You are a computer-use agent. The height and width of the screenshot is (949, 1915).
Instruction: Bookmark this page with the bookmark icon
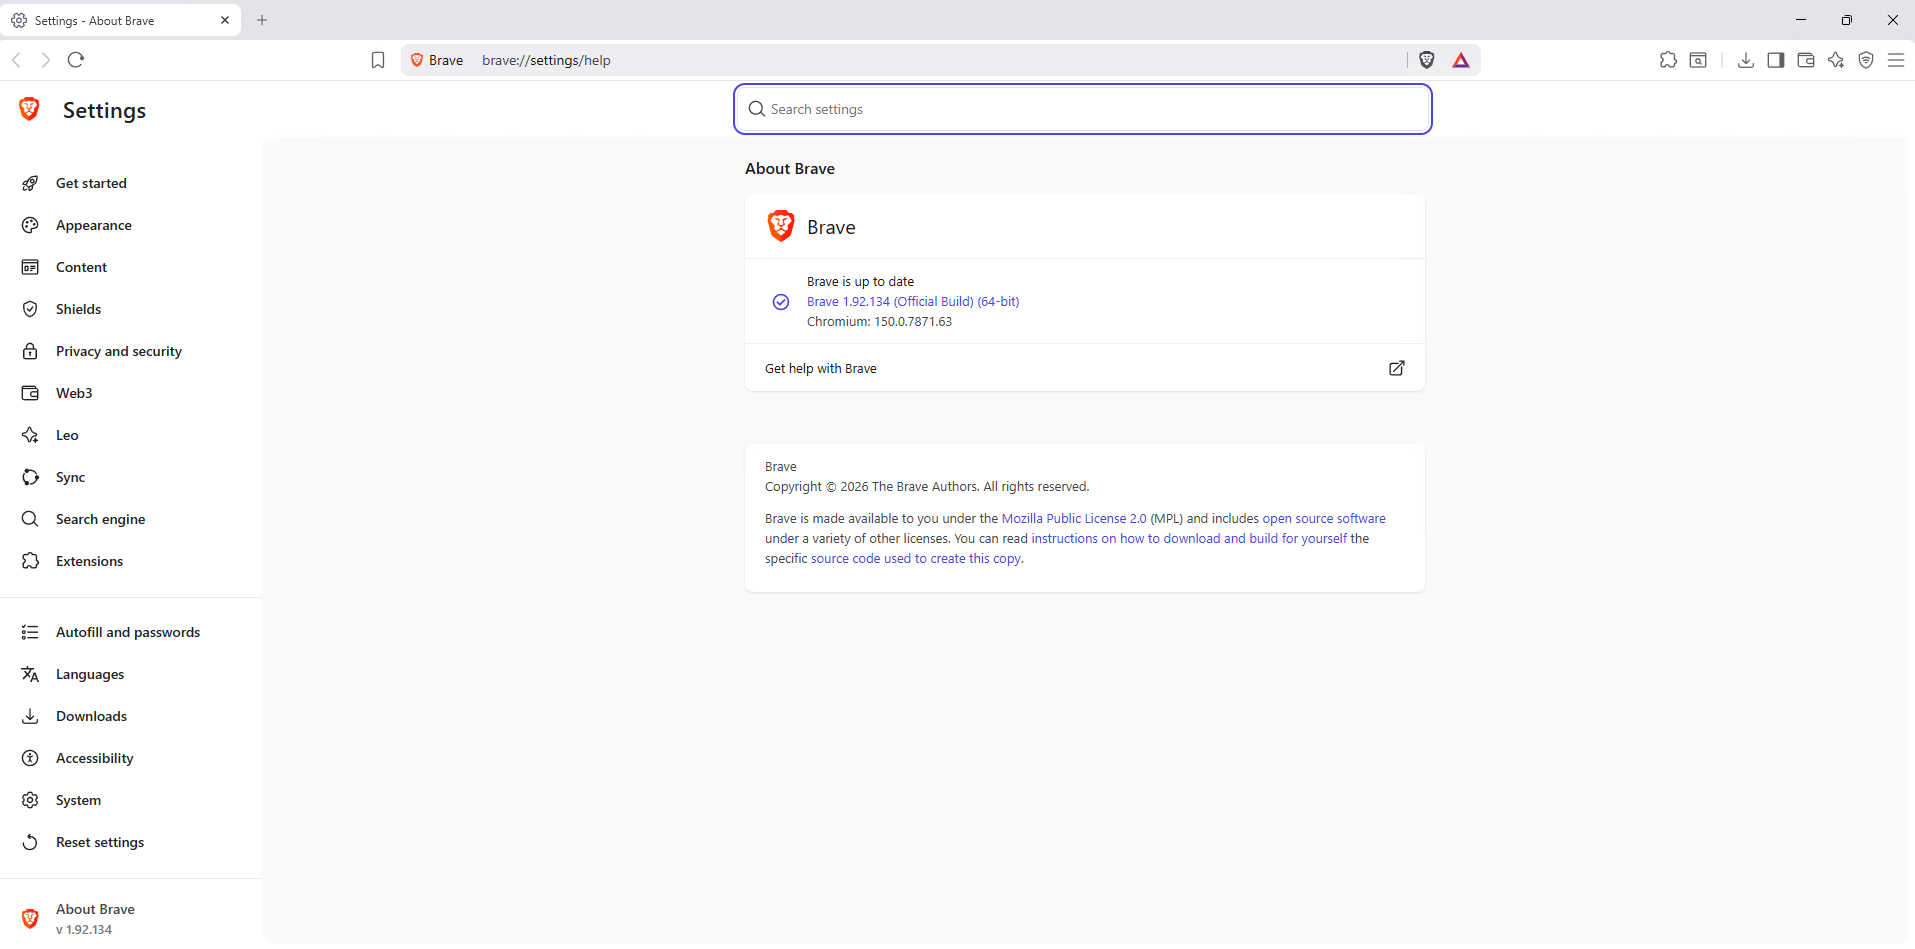click(378, 60)
